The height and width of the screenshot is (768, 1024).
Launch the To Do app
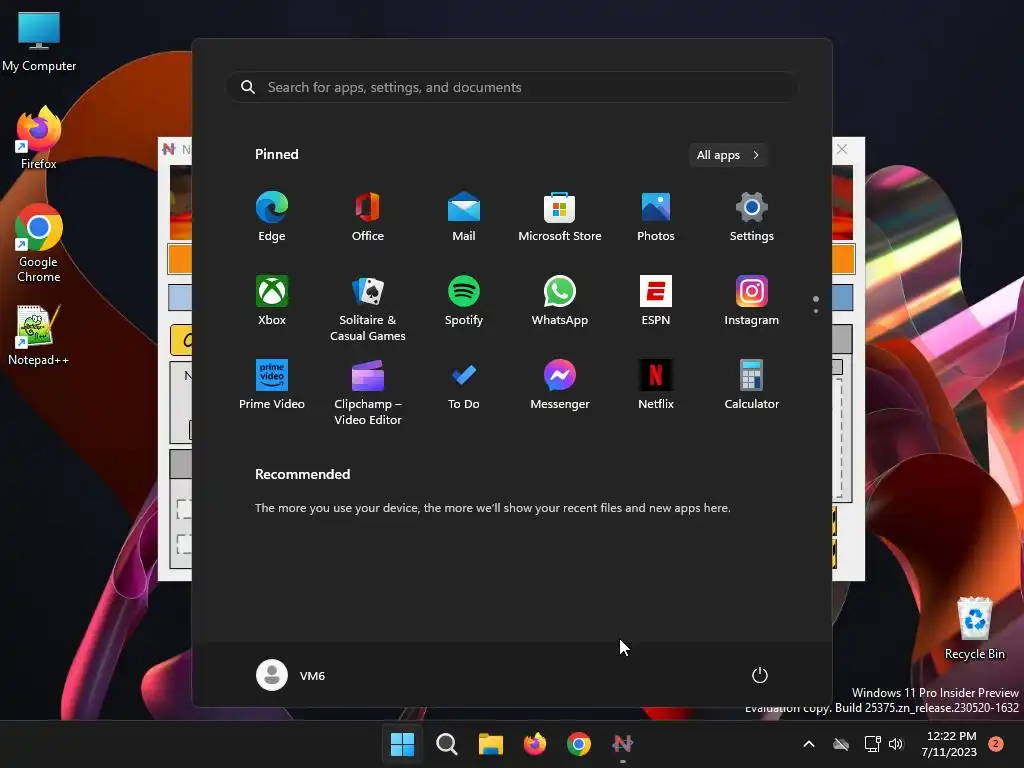[x=464, y=385]
